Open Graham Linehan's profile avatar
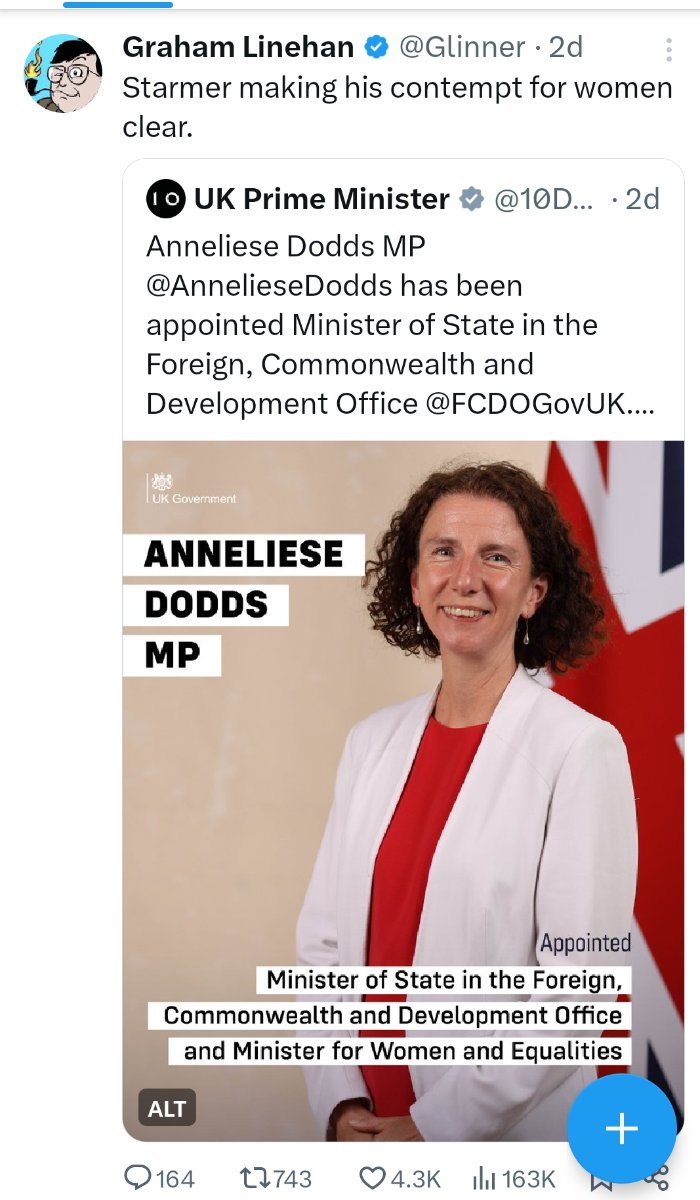The width and height of the screenshot is (700, 1200). (x=63, y=73)
